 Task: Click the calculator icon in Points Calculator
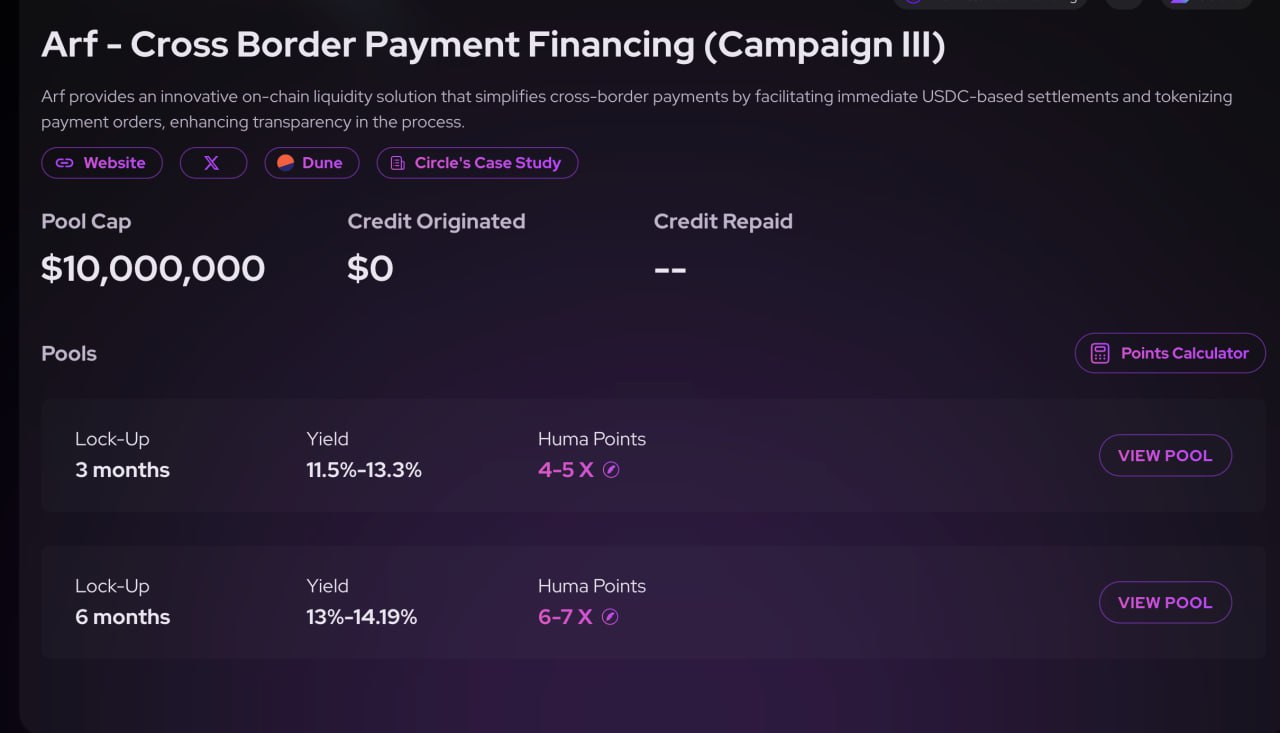pyautogui.click(x=1100, y=353)
